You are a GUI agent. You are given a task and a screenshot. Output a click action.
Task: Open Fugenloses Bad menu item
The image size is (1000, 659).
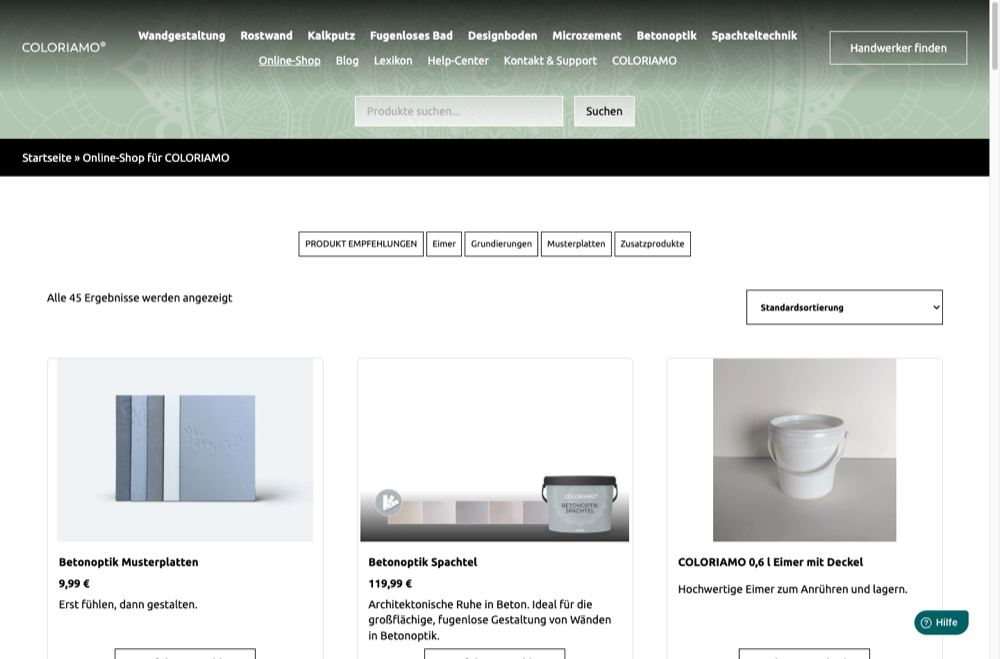tap(411, 36)
